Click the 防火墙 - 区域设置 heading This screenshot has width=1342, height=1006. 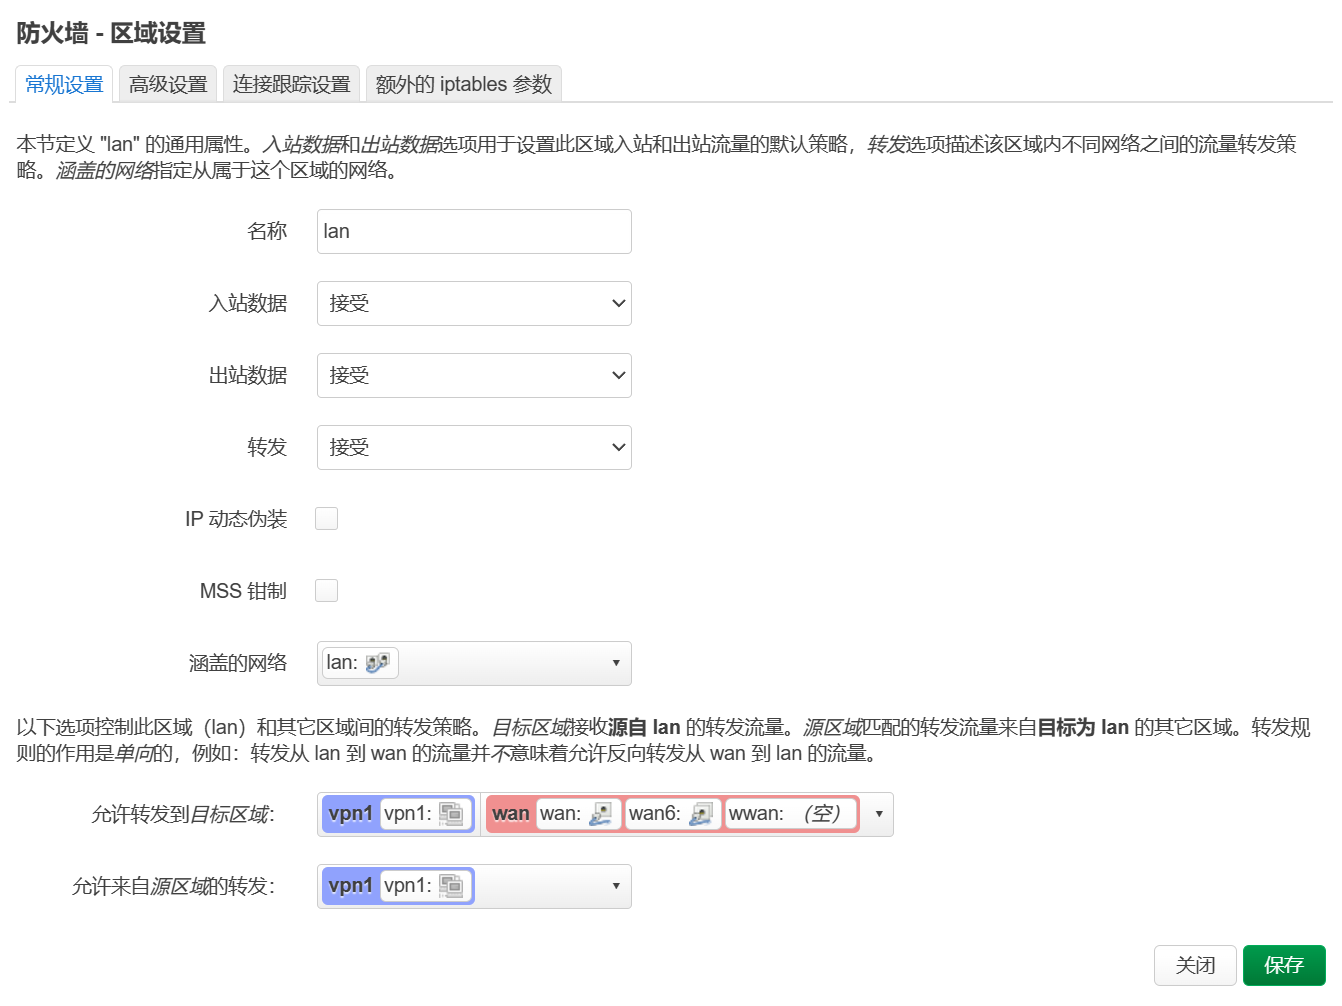[111, 33]
